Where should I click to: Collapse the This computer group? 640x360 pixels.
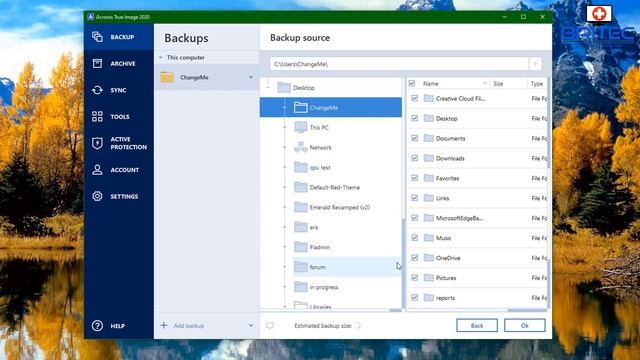click(x=161, y=58)
